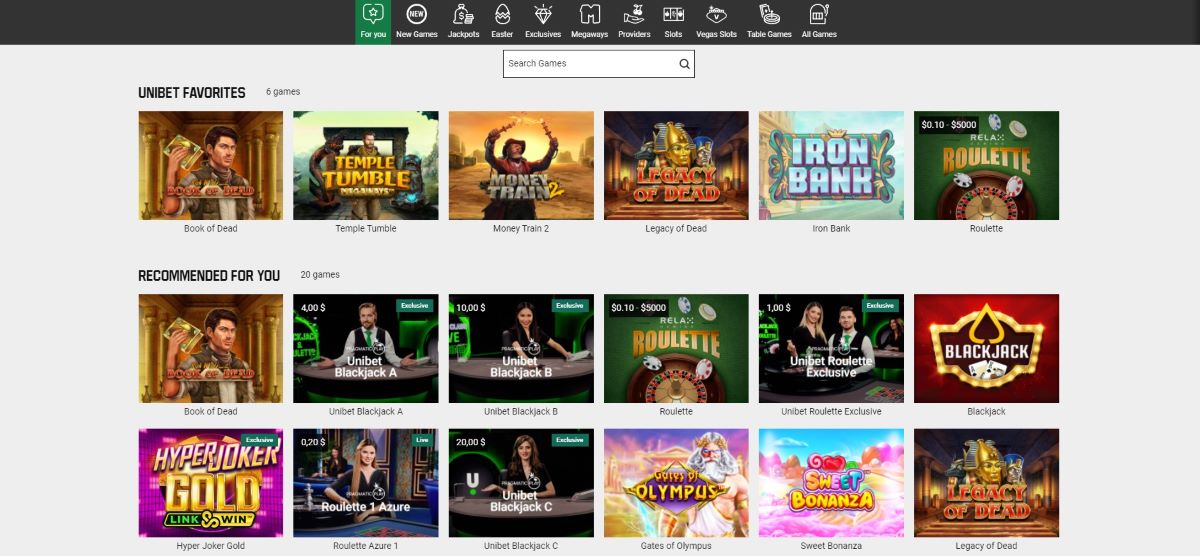Click the Unibet Roulette Exclusive caption
Screen dimensions: 1200x556
pos(831,412)
